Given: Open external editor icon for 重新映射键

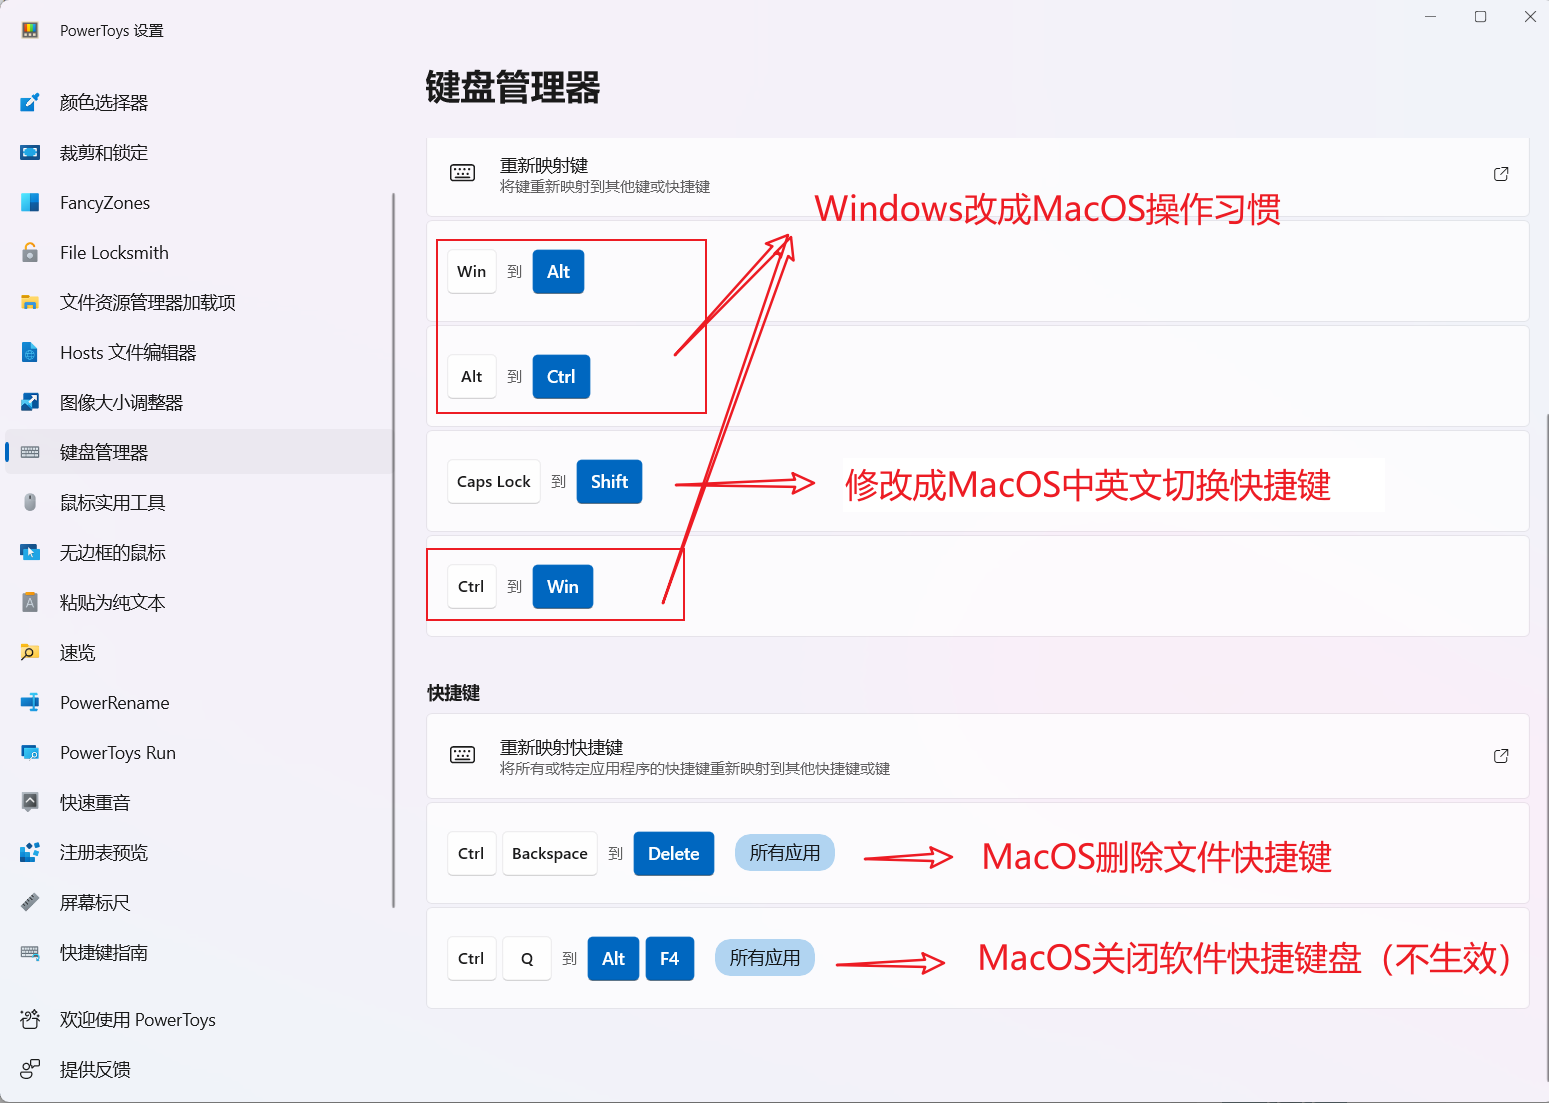Looking at the screenshot, I should click(x=1501, y=174).
